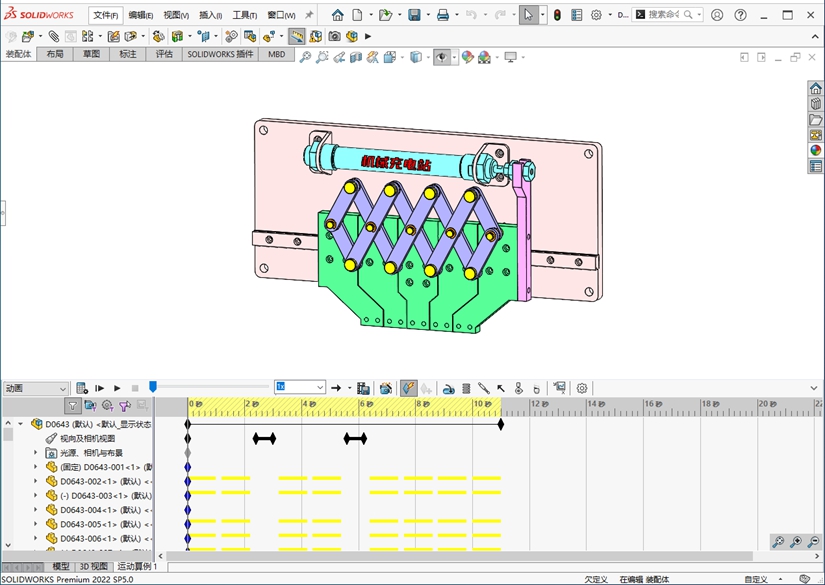The width and height of the screenshot is (825, 585).
Task: Toggle the timeline filter funnel button
Action: pos(73,406)
